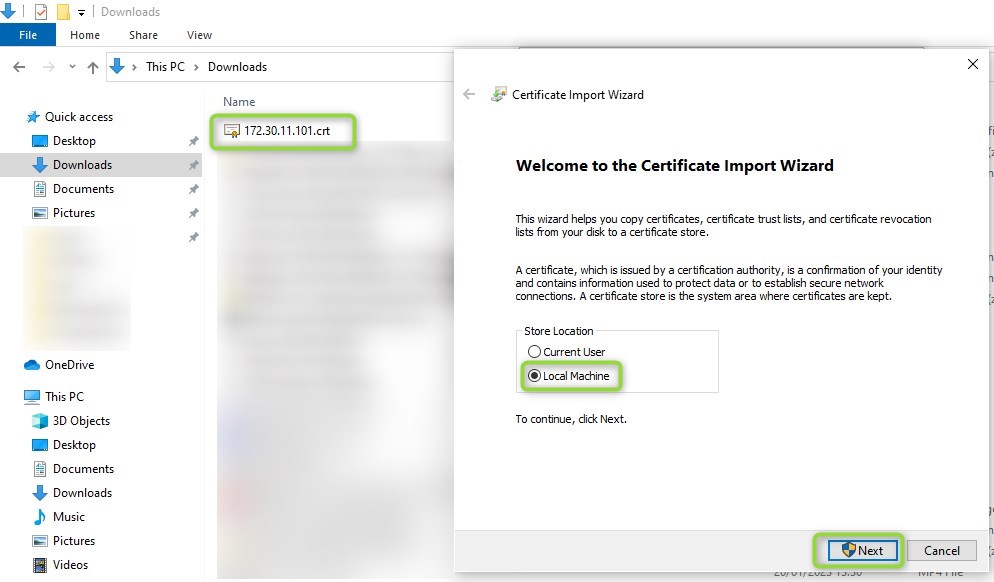Image resolution: width=994 pixels, height=582 pixels.
Task: Open Customize Quick Access Toolbar dropdown
Action: click(x=81, y=12)
